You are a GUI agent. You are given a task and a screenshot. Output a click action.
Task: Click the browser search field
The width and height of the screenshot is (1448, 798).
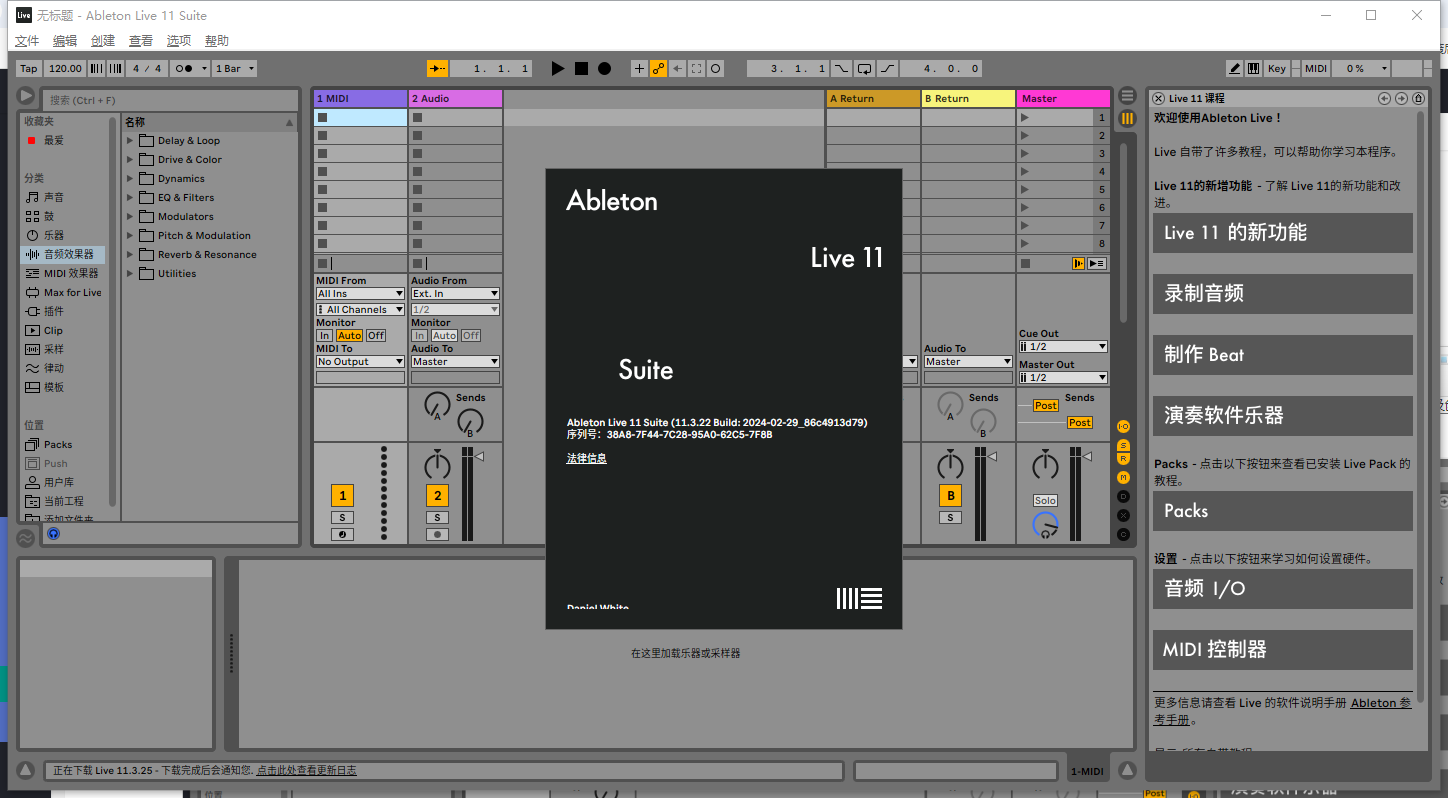click(170, 100)
